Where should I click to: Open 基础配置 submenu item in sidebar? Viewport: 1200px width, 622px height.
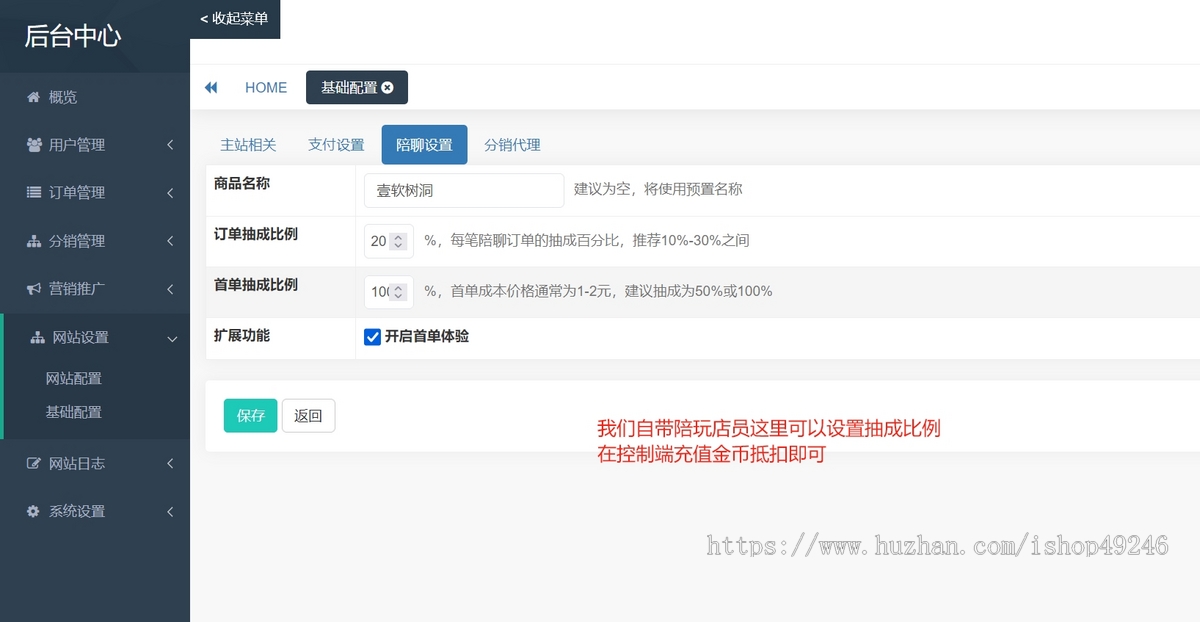tap(74, 412)
